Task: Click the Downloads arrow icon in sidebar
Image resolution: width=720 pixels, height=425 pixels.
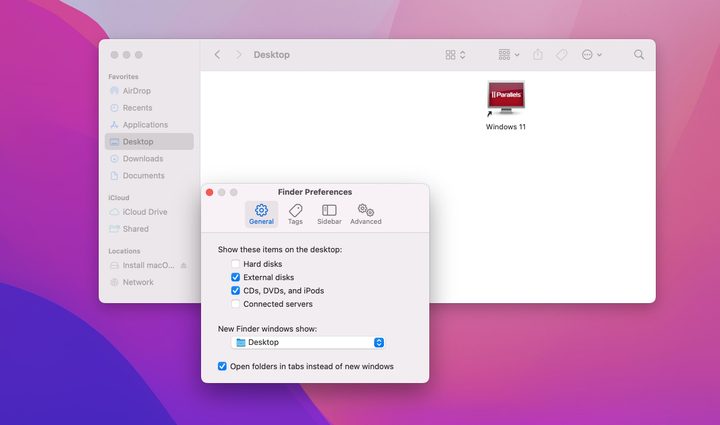Action: (x=114, y=159)
